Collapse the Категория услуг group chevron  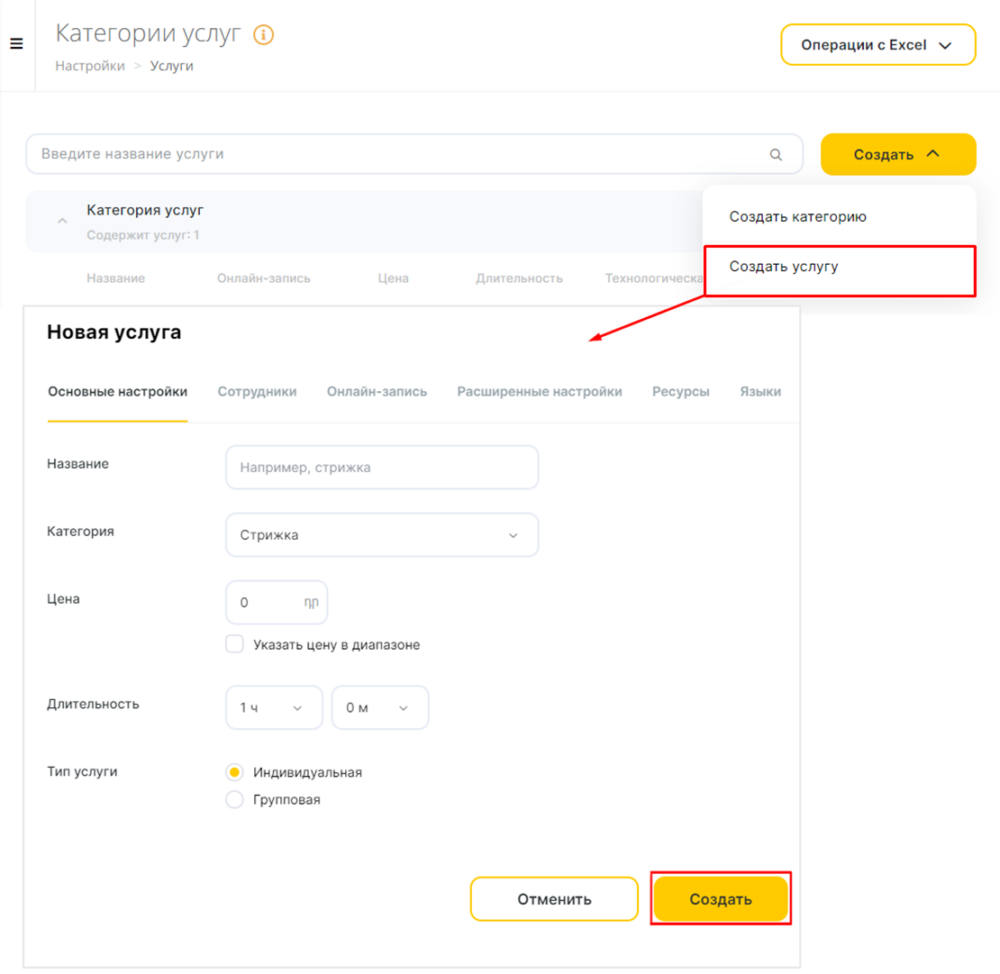click(x=62, y=221)
